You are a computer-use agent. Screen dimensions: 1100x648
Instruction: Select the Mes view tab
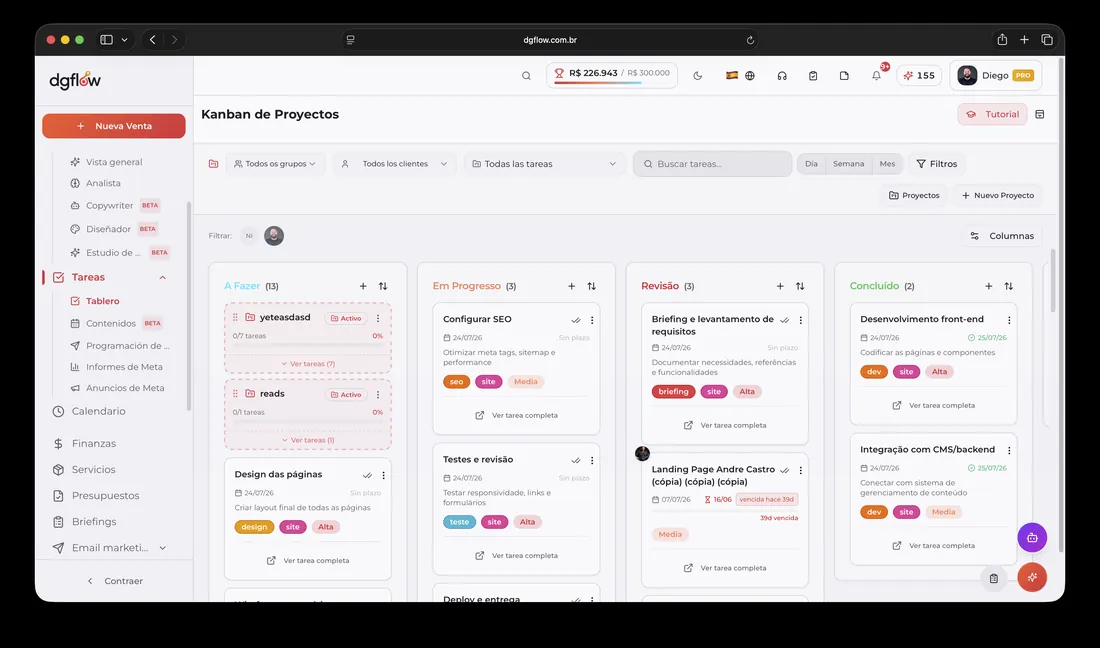[x=887, y=164]
